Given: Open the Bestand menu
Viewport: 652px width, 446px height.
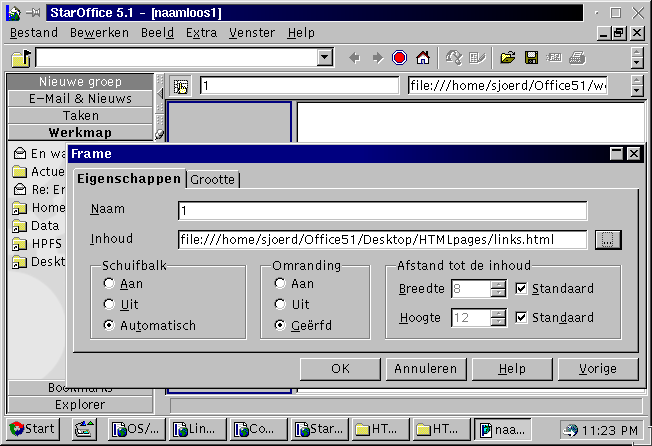Looking at the screenshot, I should 34,33.
